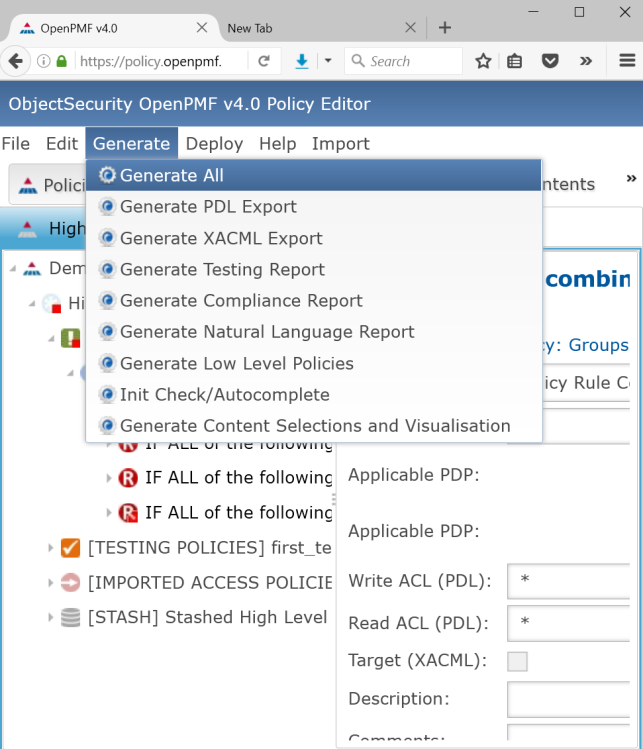
Task: Open the downloads arrow icon
Action: pos(301,61)
